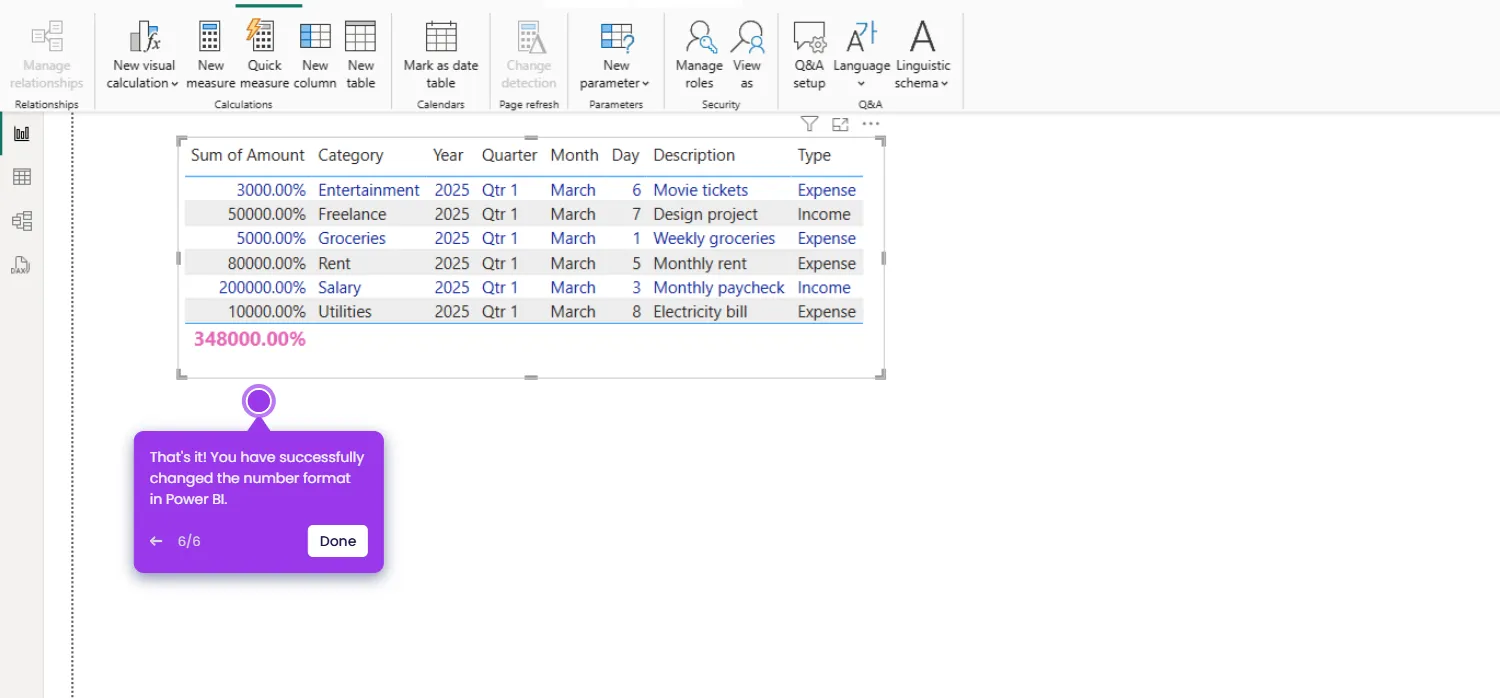Select the Groceries category cell
The image size is (1500, 698).
pyautogui.click(x=352, y=238)
